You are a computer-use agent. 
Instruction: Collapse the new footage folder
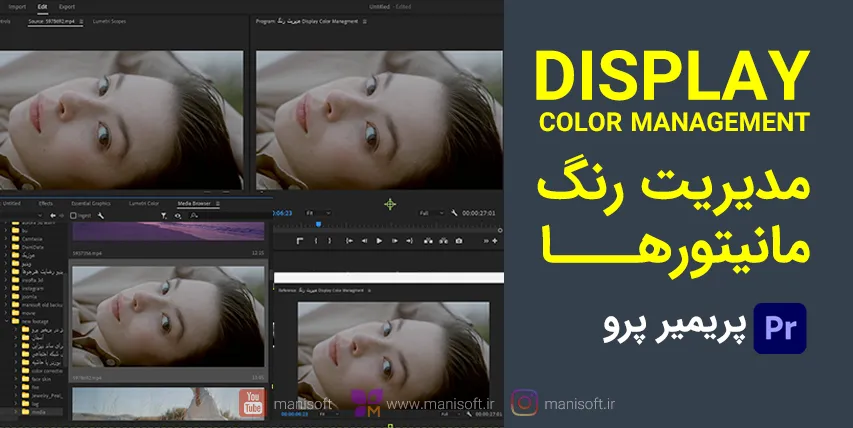6,321
